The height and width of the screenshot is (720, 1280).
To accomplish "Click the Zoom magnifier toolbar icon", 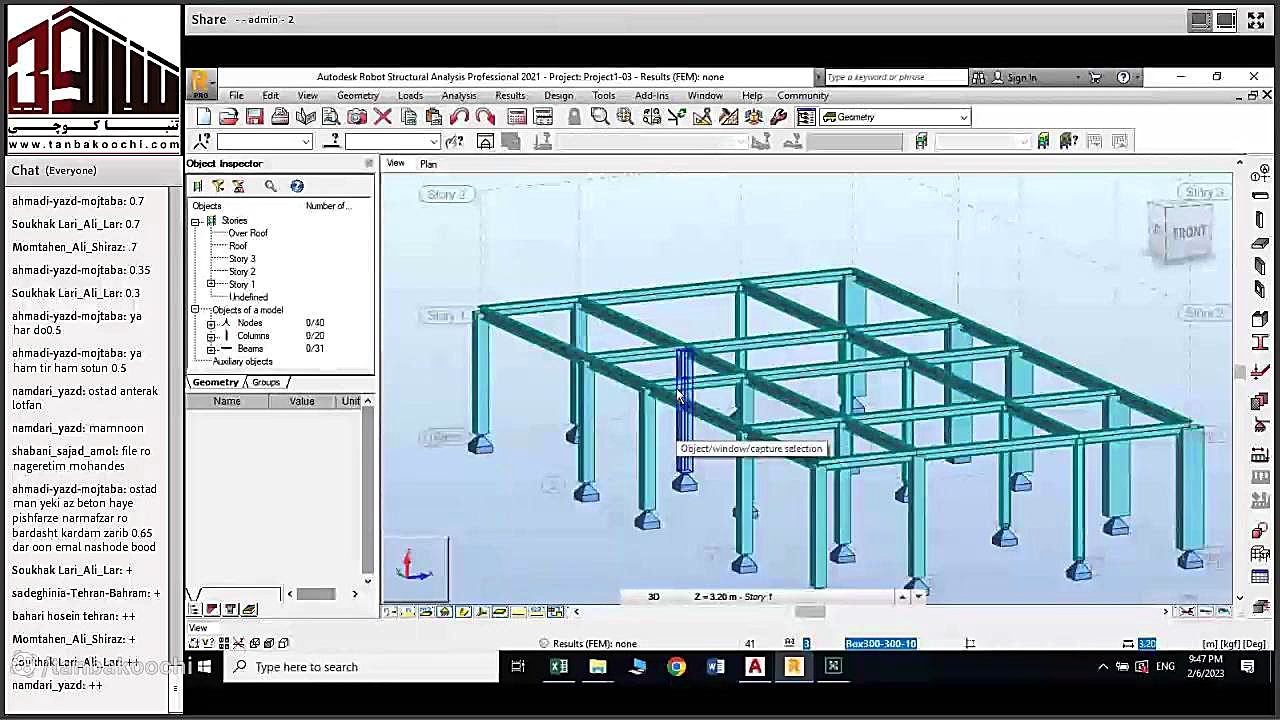I will (599, 117).
